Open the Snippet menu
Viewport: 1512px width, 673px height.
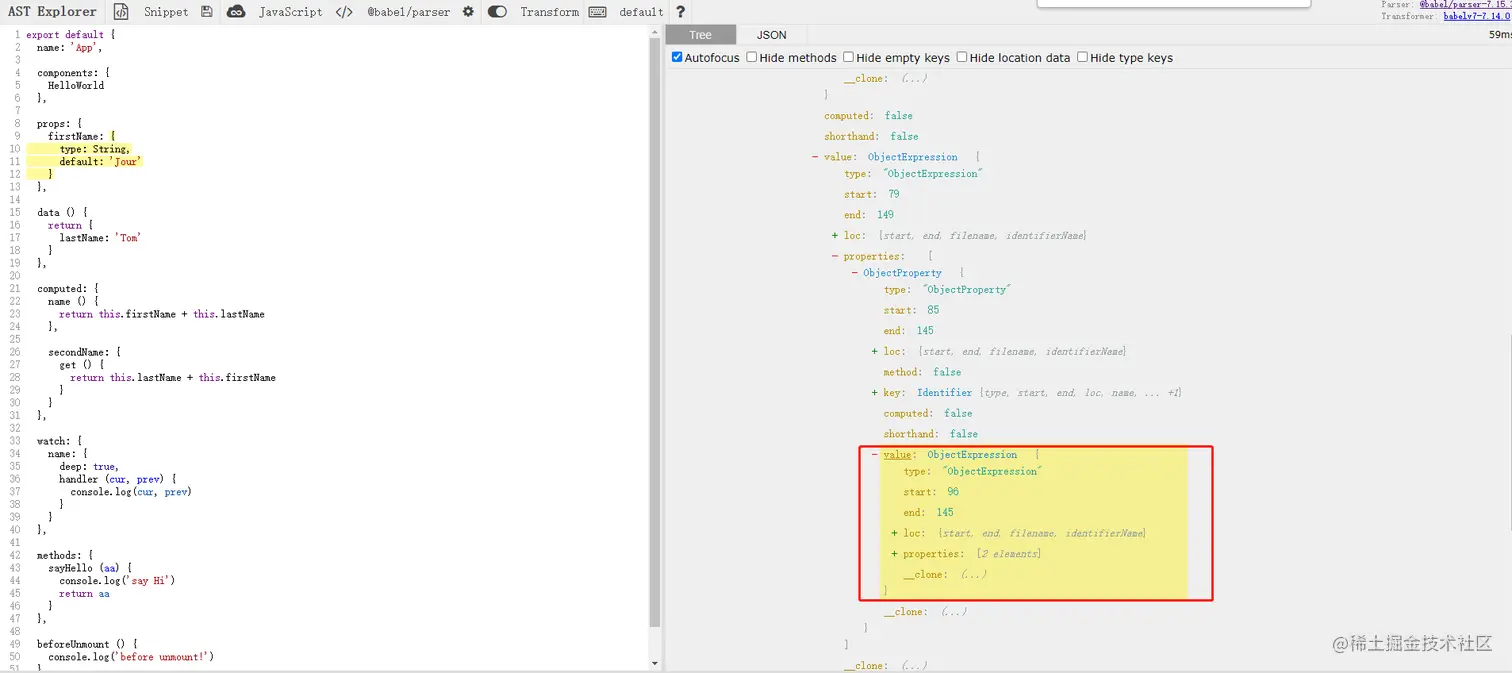[x=166, y=12]
